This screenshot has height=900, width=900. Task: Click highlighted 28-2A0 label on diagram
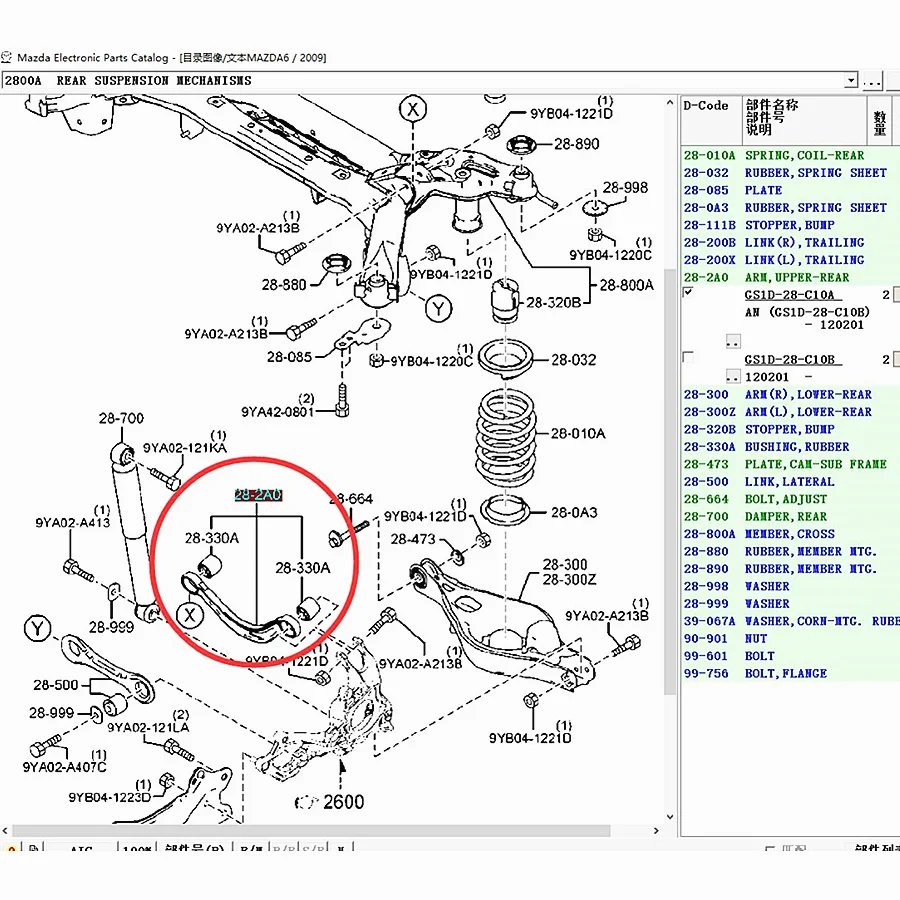(258, 495)
